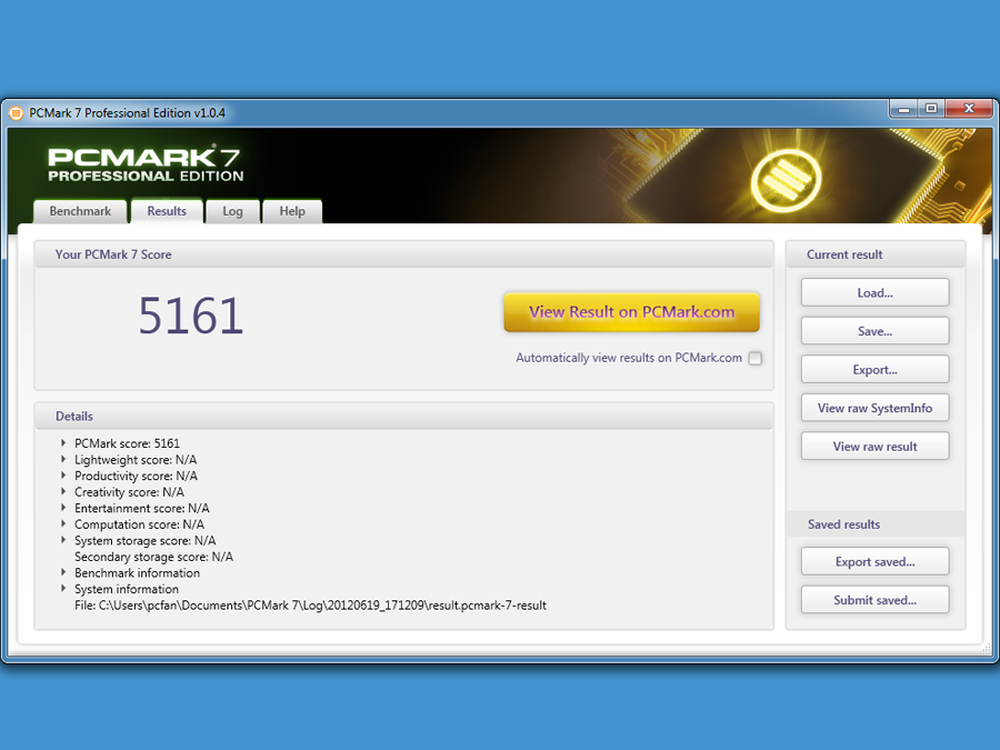Screen dimensions: 1000x750
Task: Click the large 5161 score value
Action: (x=191, y=316)
